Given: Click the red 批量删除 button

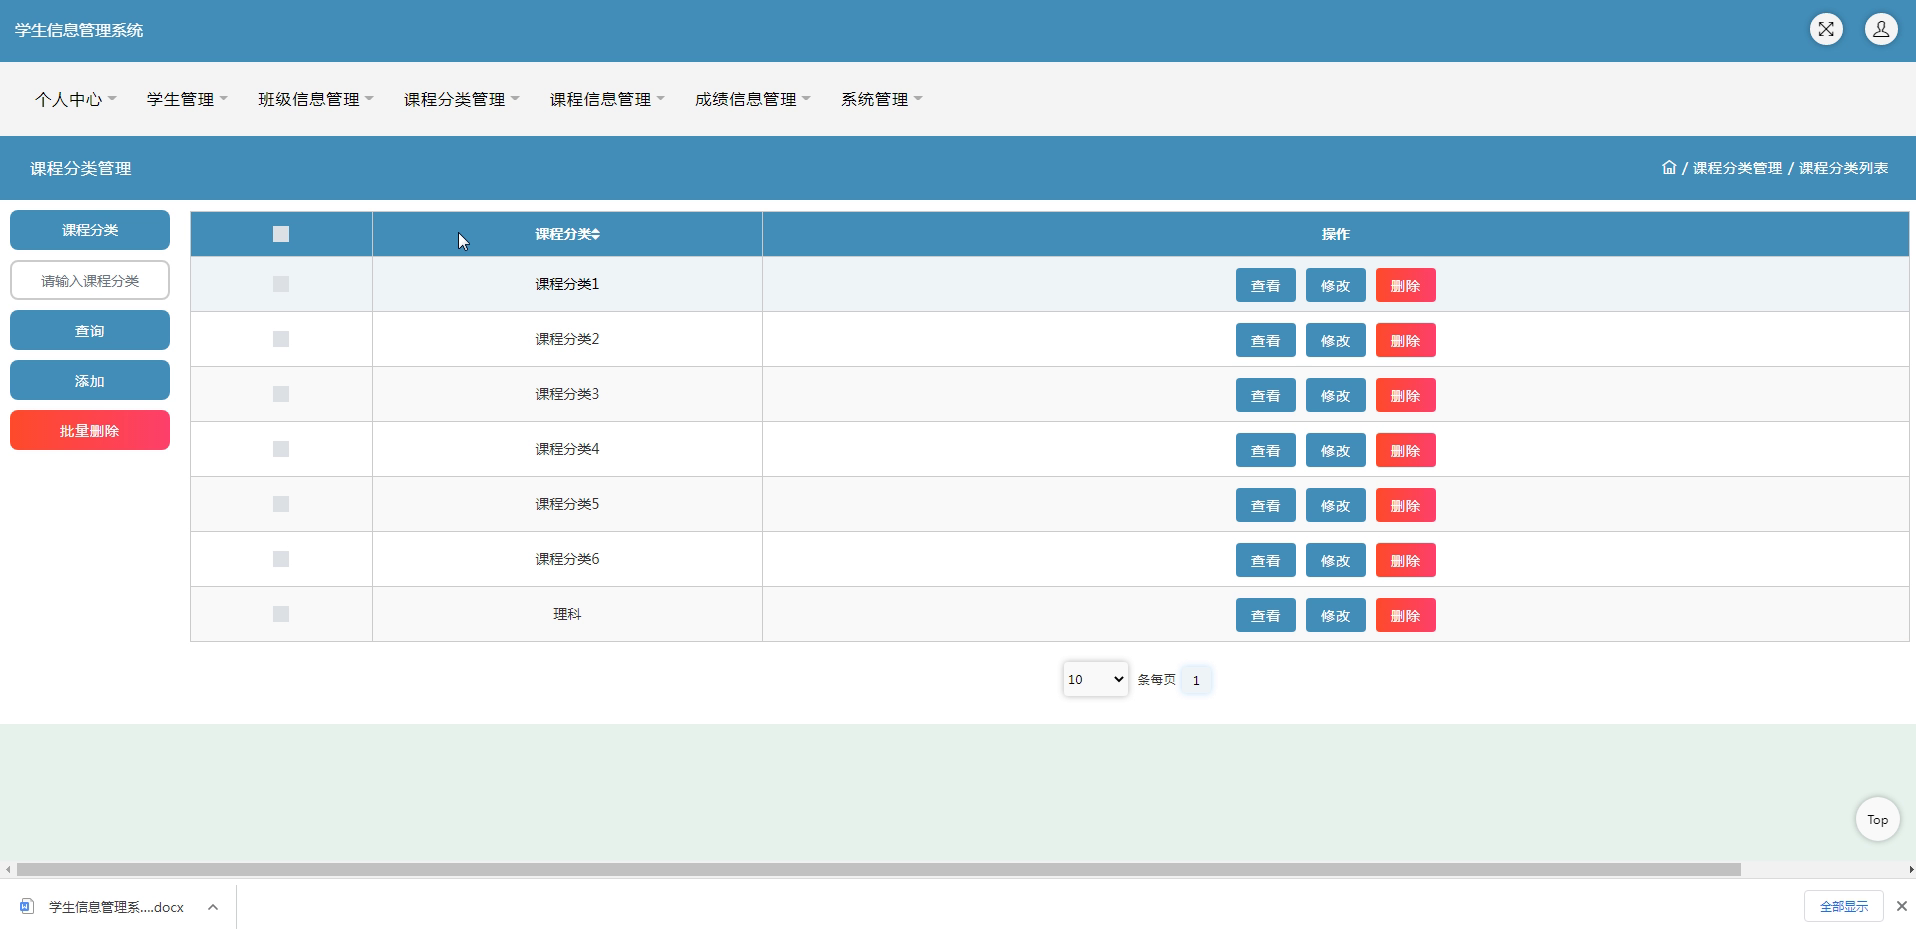Looking at the screenshot, I should (x=90, y=430).
